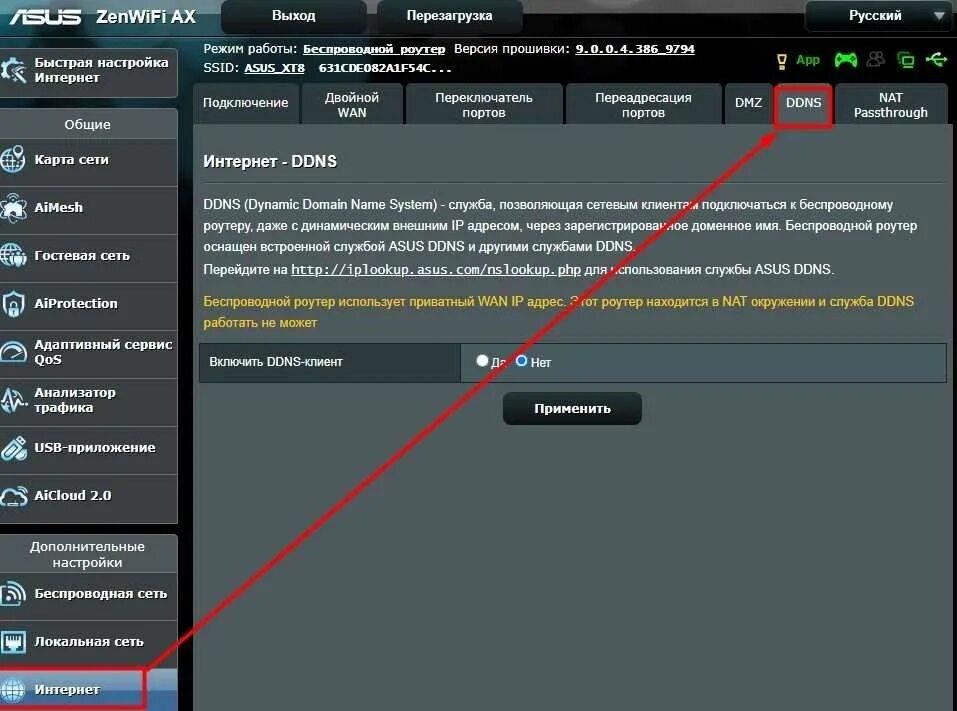Open Карта сети menu item
Screen dimensions: 957x711
point(88,160)
